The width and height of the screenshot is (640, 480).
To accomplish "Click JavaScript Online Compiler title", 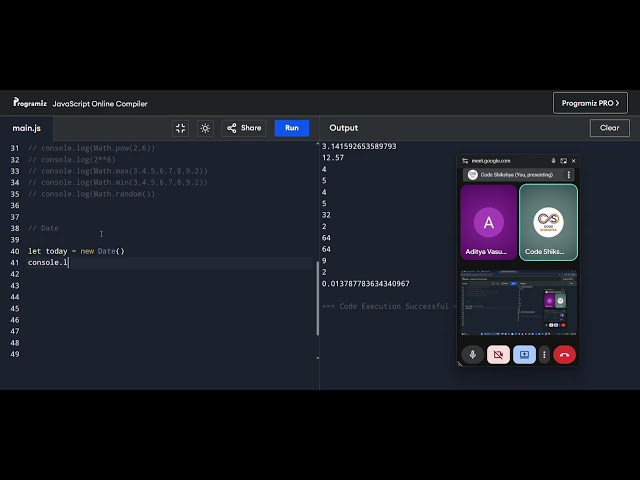I will 100,104.
